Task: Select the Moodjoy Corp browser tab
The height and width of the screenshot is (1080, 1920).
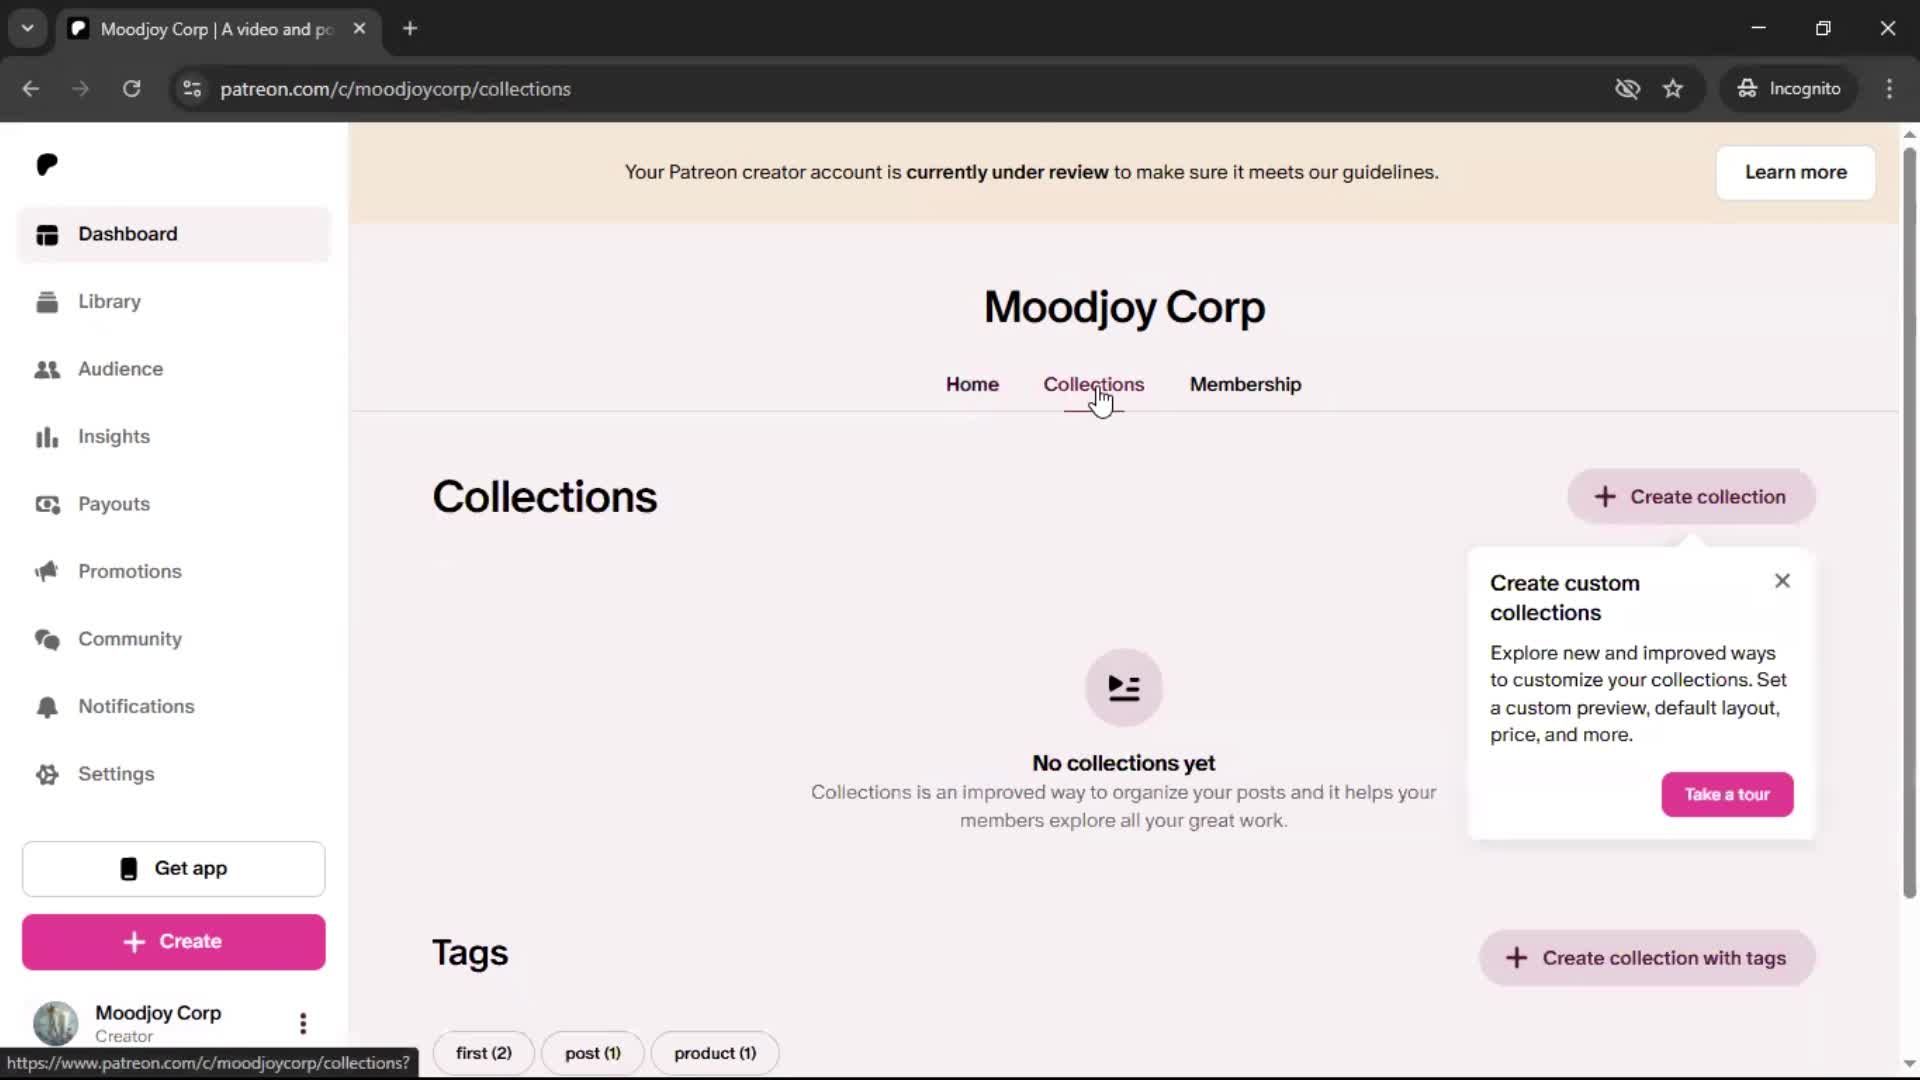Action: [x=218, y=29]
